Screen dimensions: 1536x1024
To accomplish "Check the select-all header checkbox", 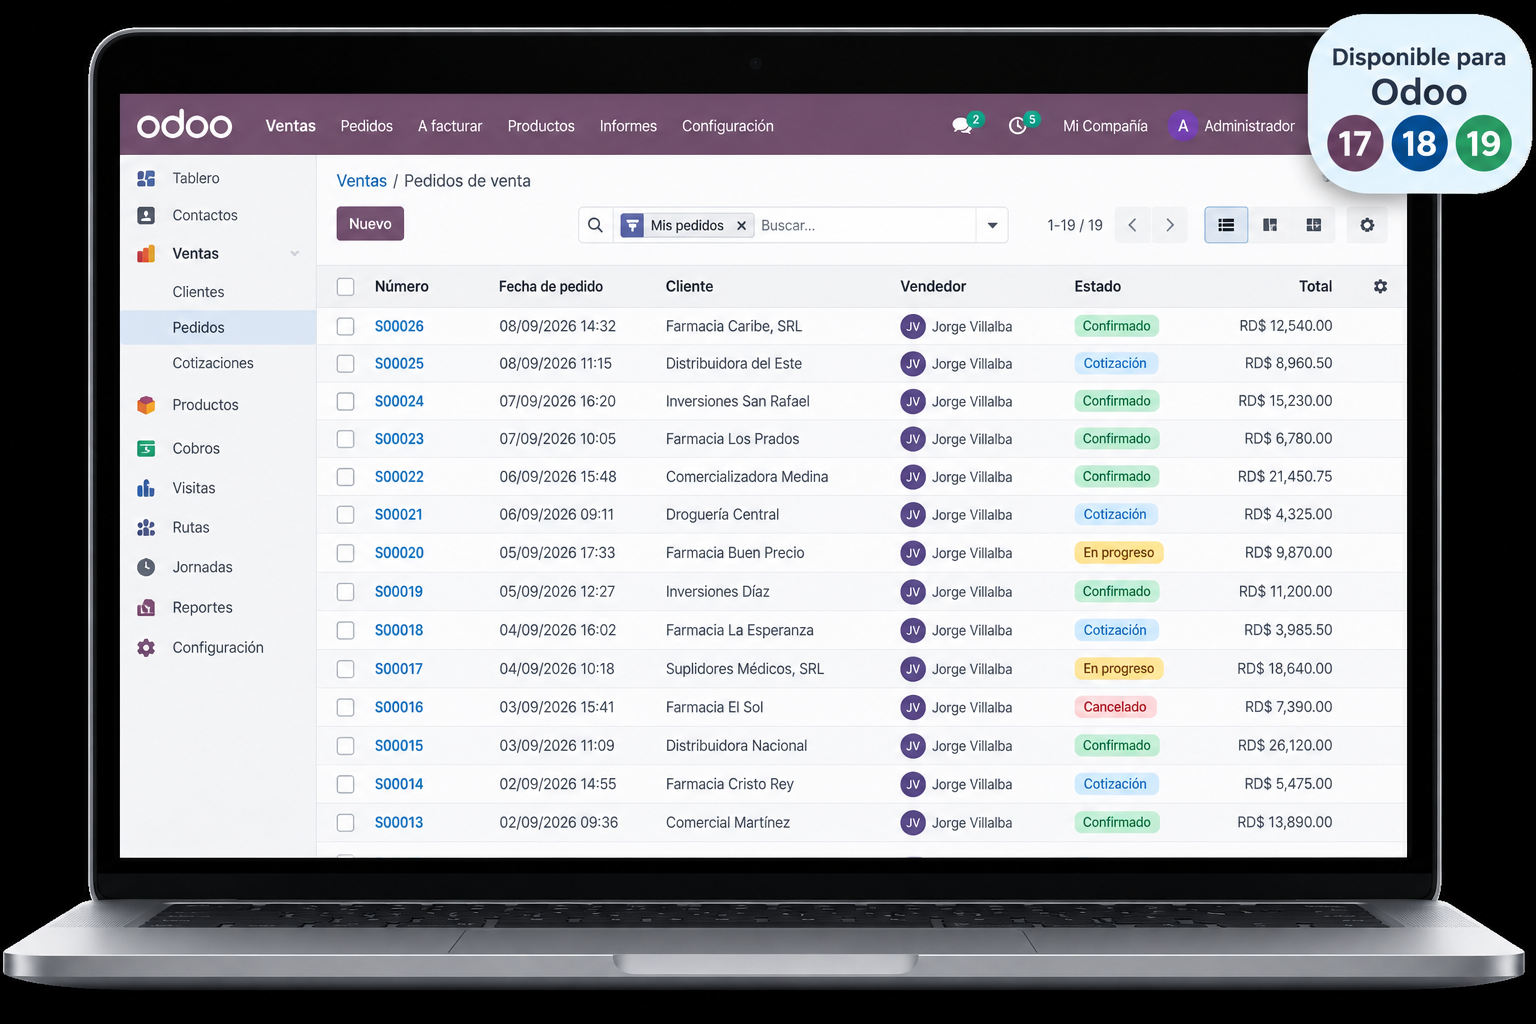I will pyautogui.click(x=346, y=287).
